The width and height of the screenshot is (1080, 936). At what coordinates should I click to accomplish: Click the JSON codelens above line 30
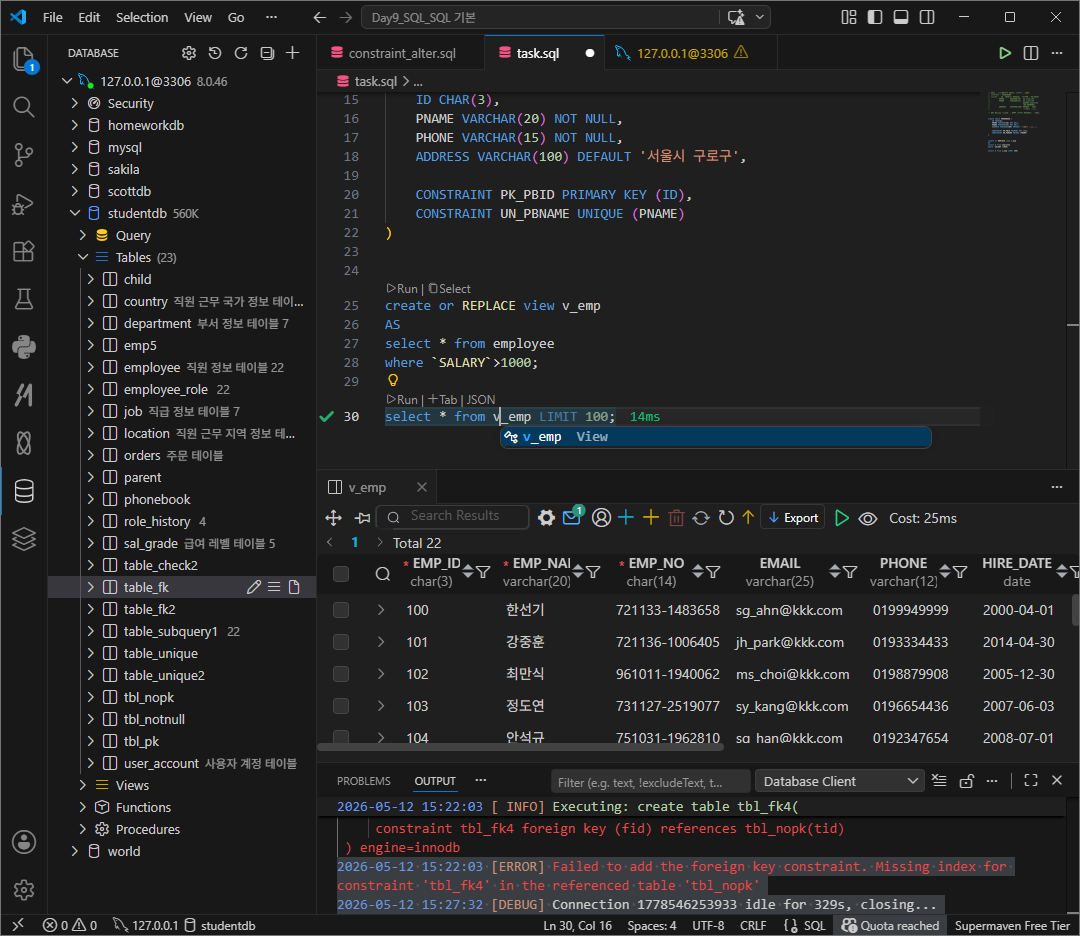click(x=481, y=399)
